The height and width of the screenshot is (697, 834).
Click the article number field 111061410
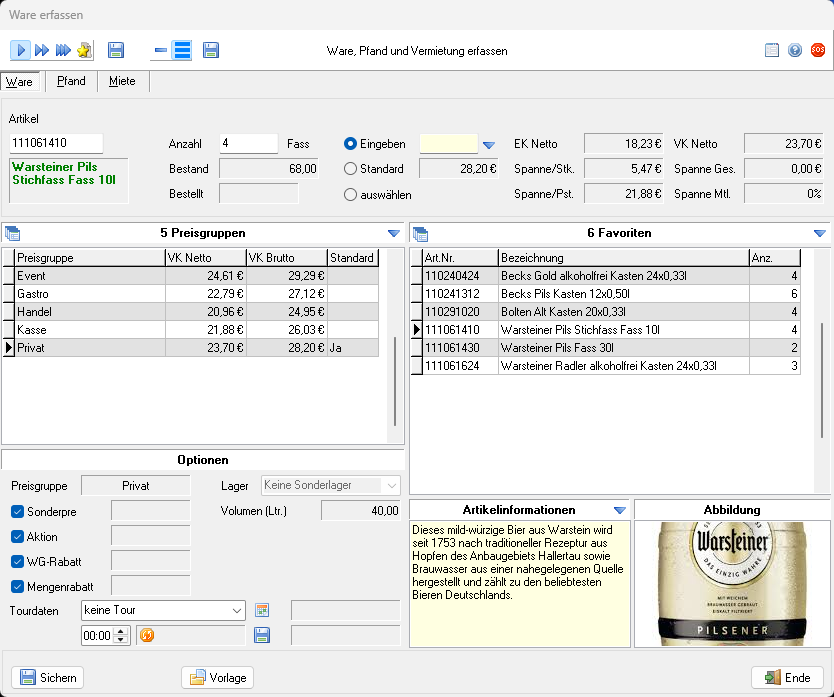pos(56,143)
